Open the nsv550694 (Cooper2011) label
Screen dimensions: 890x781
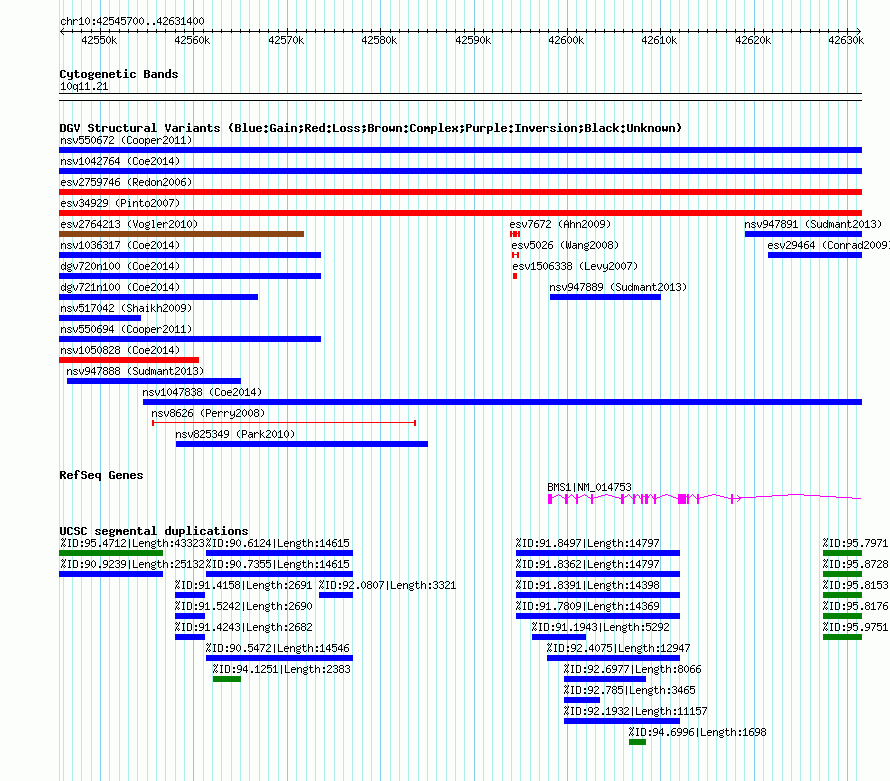pos(126,329)
